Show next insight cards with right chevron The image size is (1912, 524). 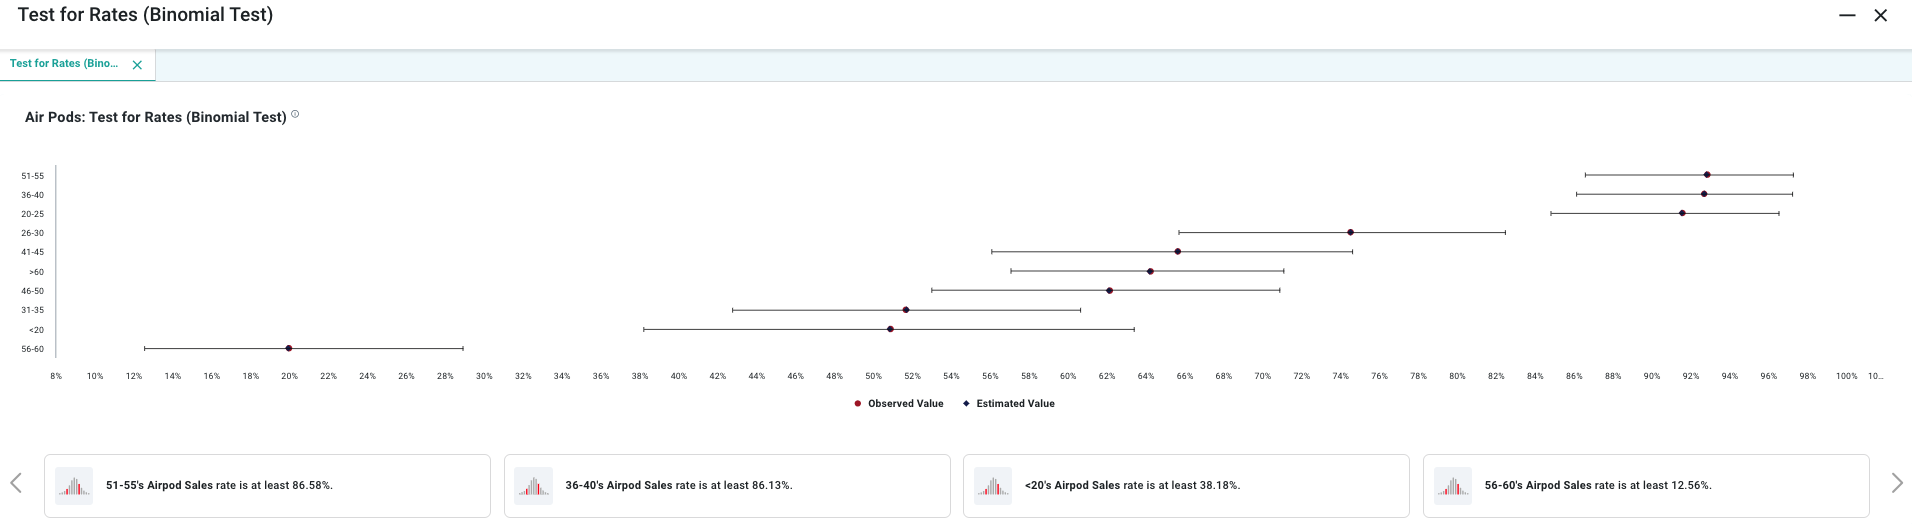pyautogui.click(x=1896, y=484)
